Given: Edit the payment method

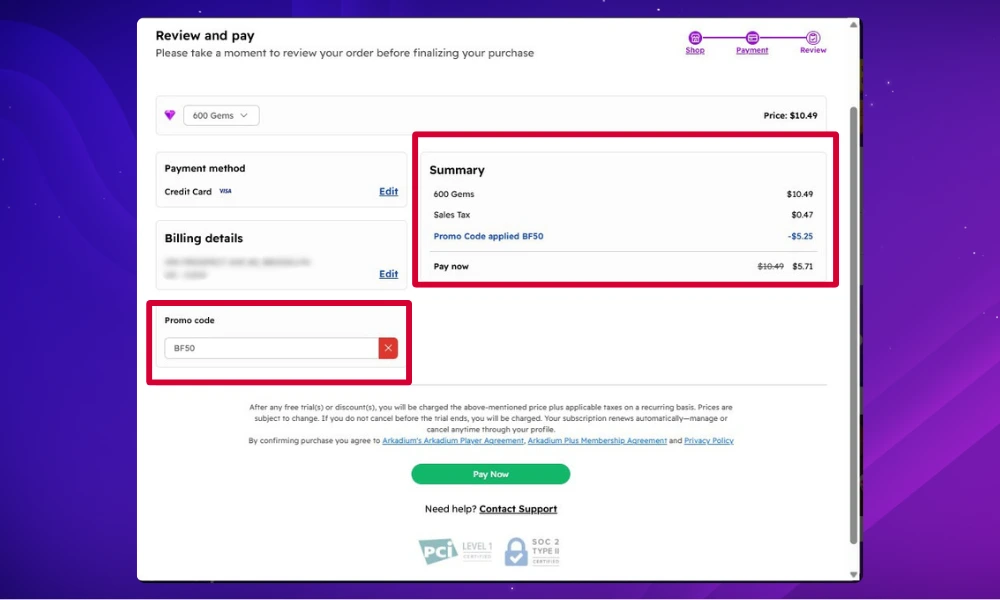Looking at the screenshot, I should 388,191.
